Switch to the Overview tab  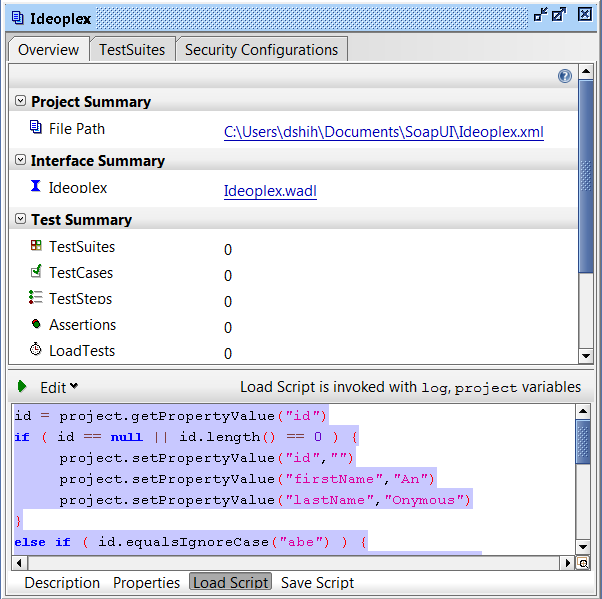tap(48, 50)
